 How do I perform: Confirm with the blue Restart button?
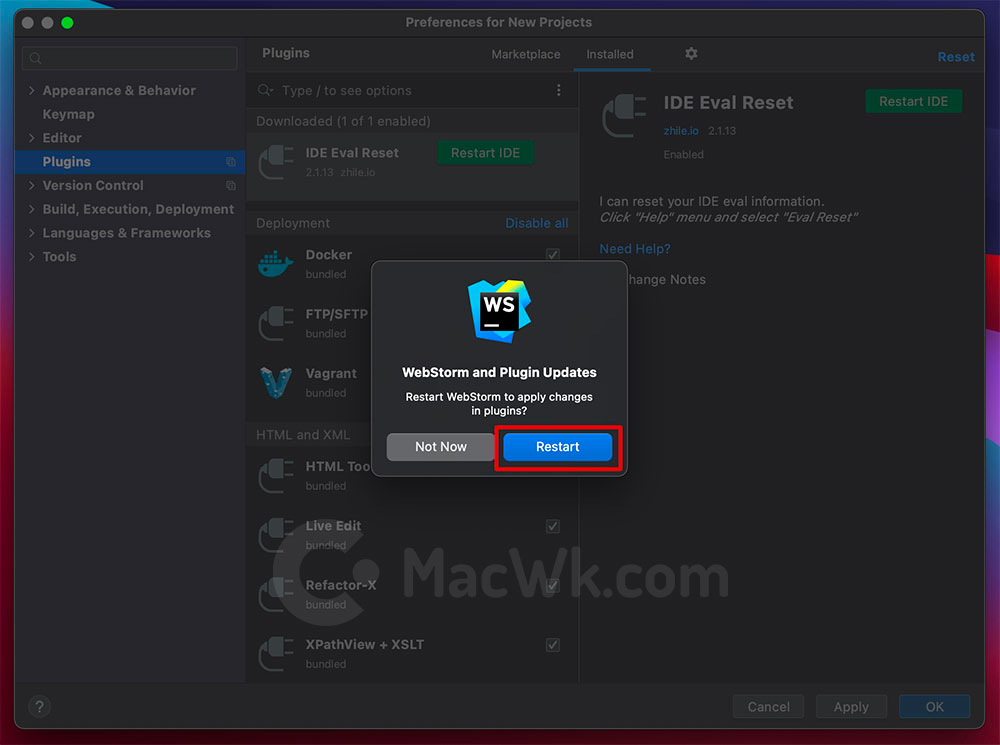[557, 446]
